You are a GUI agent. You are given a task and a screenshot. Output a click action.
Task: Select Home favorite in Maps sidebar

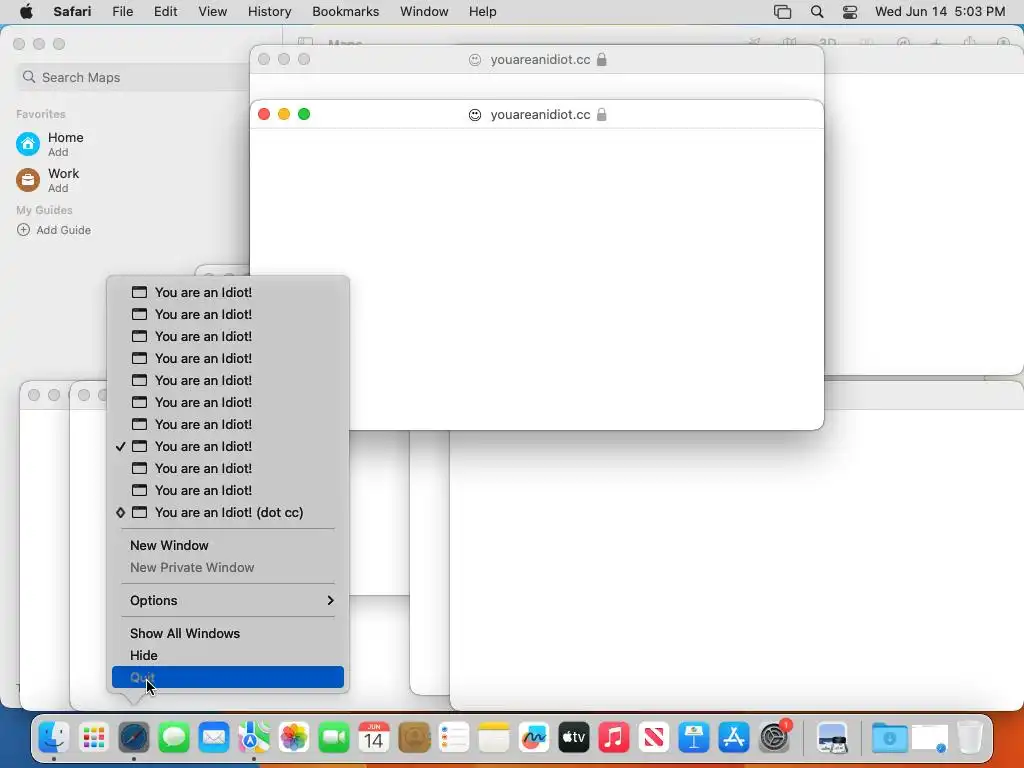[50, 144]
